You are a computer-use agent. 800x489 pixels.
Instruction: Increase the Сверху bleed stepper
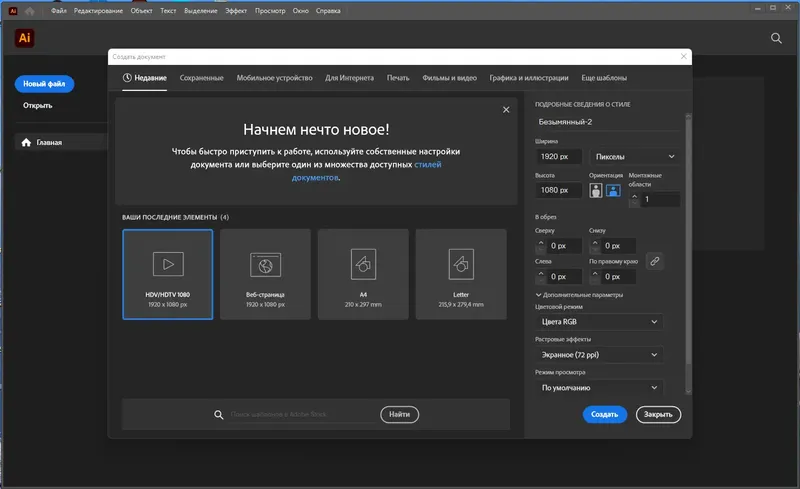click(x=541, y=242)
